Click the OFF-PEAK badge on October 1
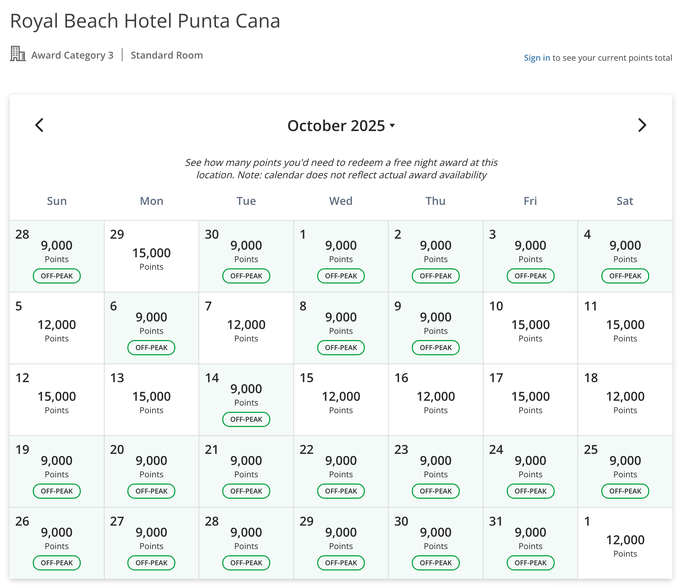The height and width of the screenshot is (587, 700). point(341,276)
